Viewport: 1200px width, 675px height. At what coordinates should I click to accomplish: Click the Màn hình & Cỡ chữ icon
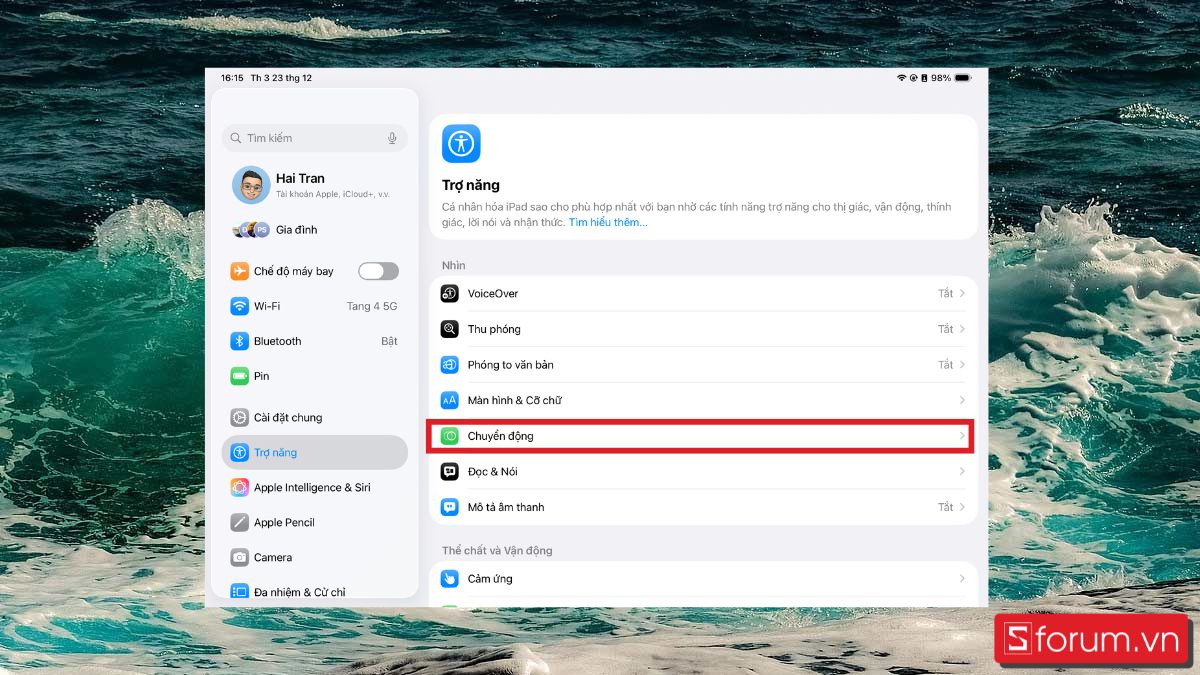[450, 400]
